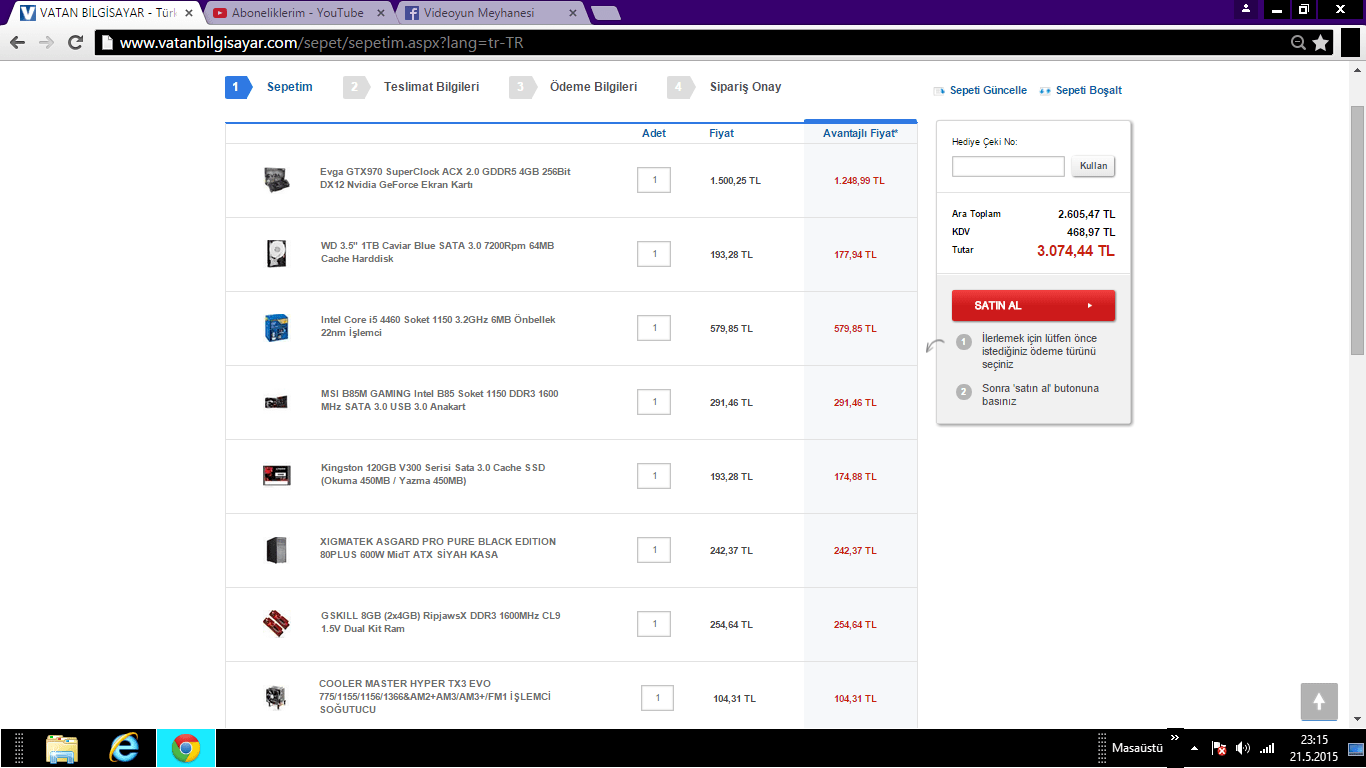Open the Kingston 120GB V300 product link
Screen dimensions: 1366x768
pyautogui.click(x=433, y=474)
